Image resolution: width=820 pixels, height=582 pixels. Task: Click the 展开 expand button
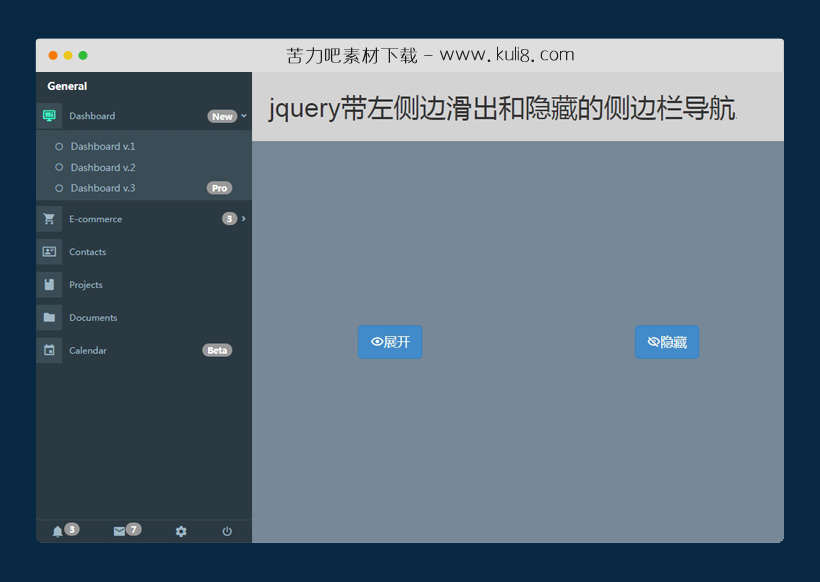[x=390, y=341]
